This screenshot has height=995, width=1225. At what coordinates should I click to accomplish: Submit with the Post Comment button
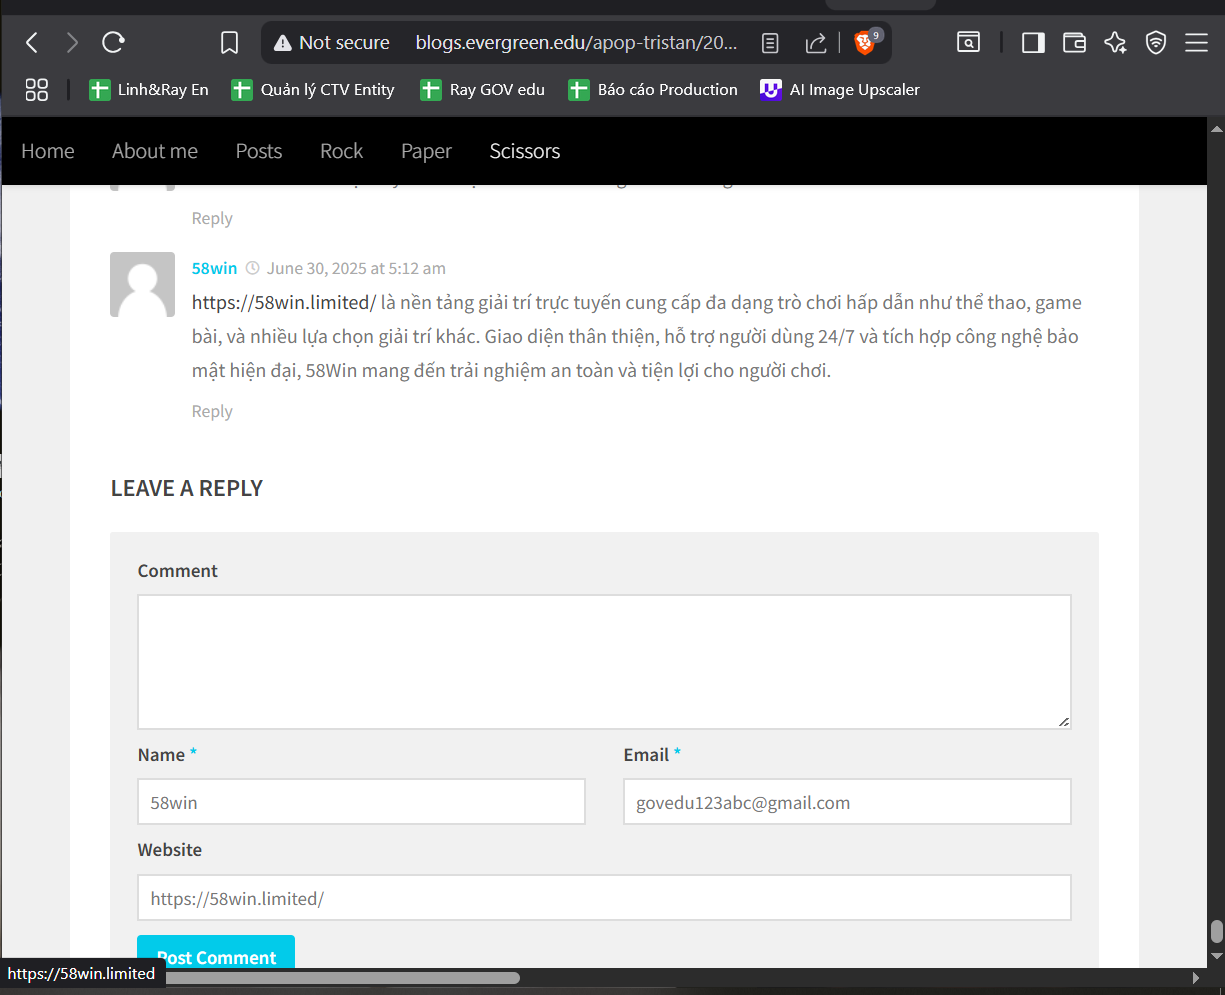[x=216, y=953]
